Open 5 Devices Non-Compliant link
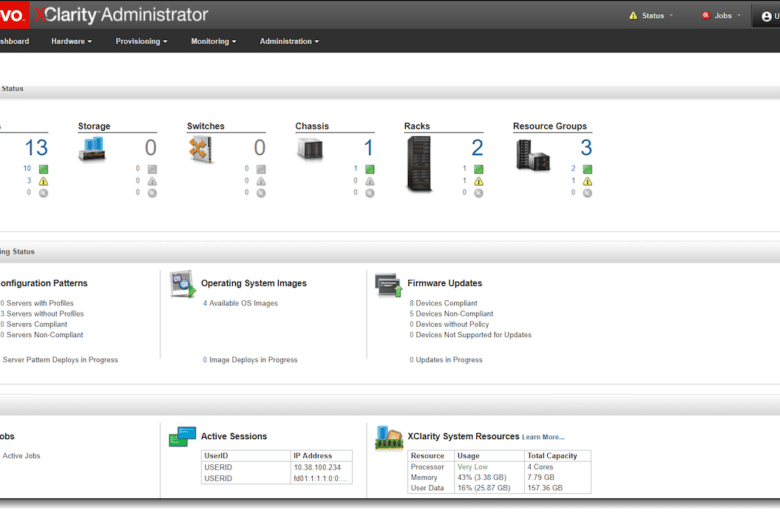Screen dimensions: 780x516 click(451, 313)
